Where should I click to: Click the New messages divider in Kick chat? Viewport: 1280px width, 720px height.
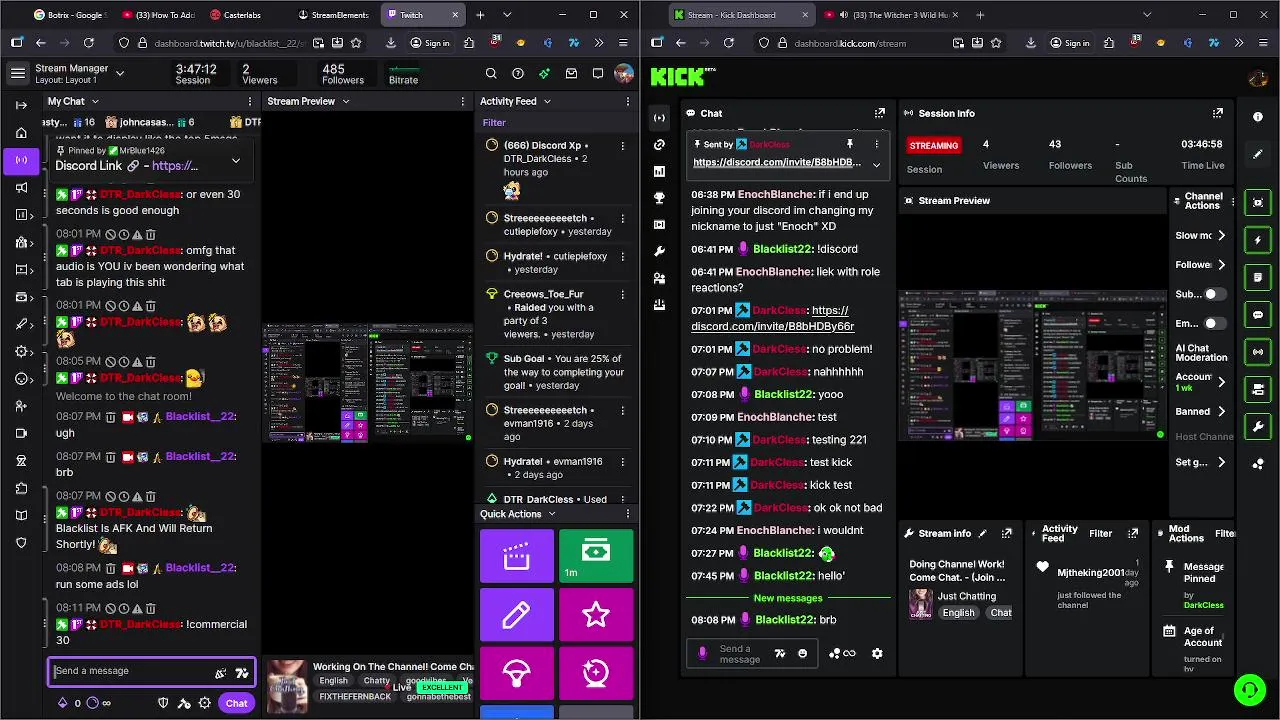click(788, 598)
